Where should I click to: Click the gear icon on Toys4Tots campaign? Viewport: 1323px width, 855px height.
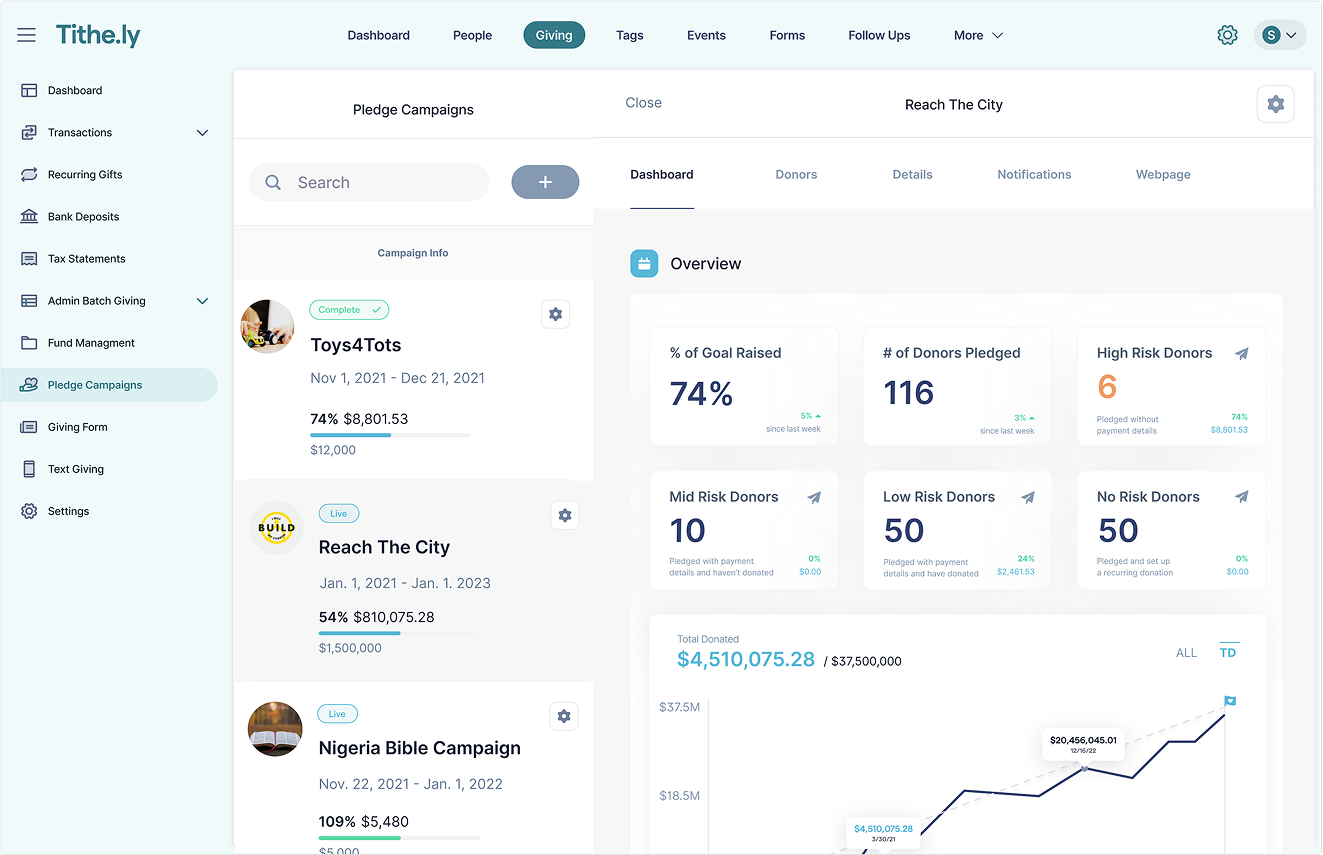(556, 314)
